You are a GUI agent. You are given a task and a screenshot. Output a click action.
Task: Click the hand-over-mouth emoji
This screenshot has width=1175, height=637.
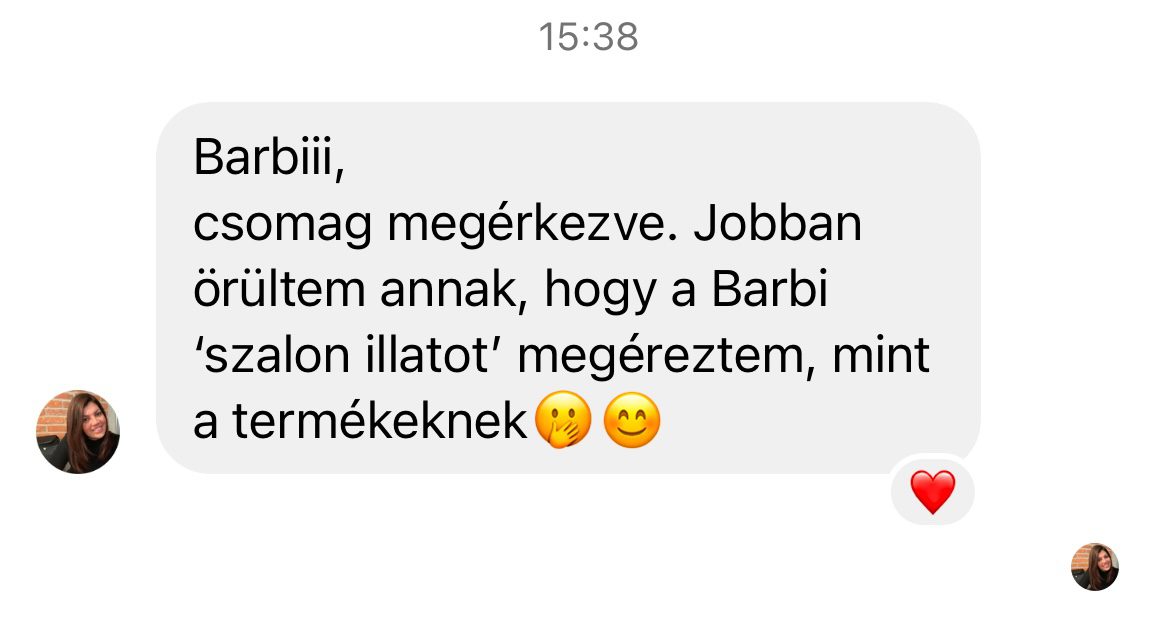coord(563,420)
